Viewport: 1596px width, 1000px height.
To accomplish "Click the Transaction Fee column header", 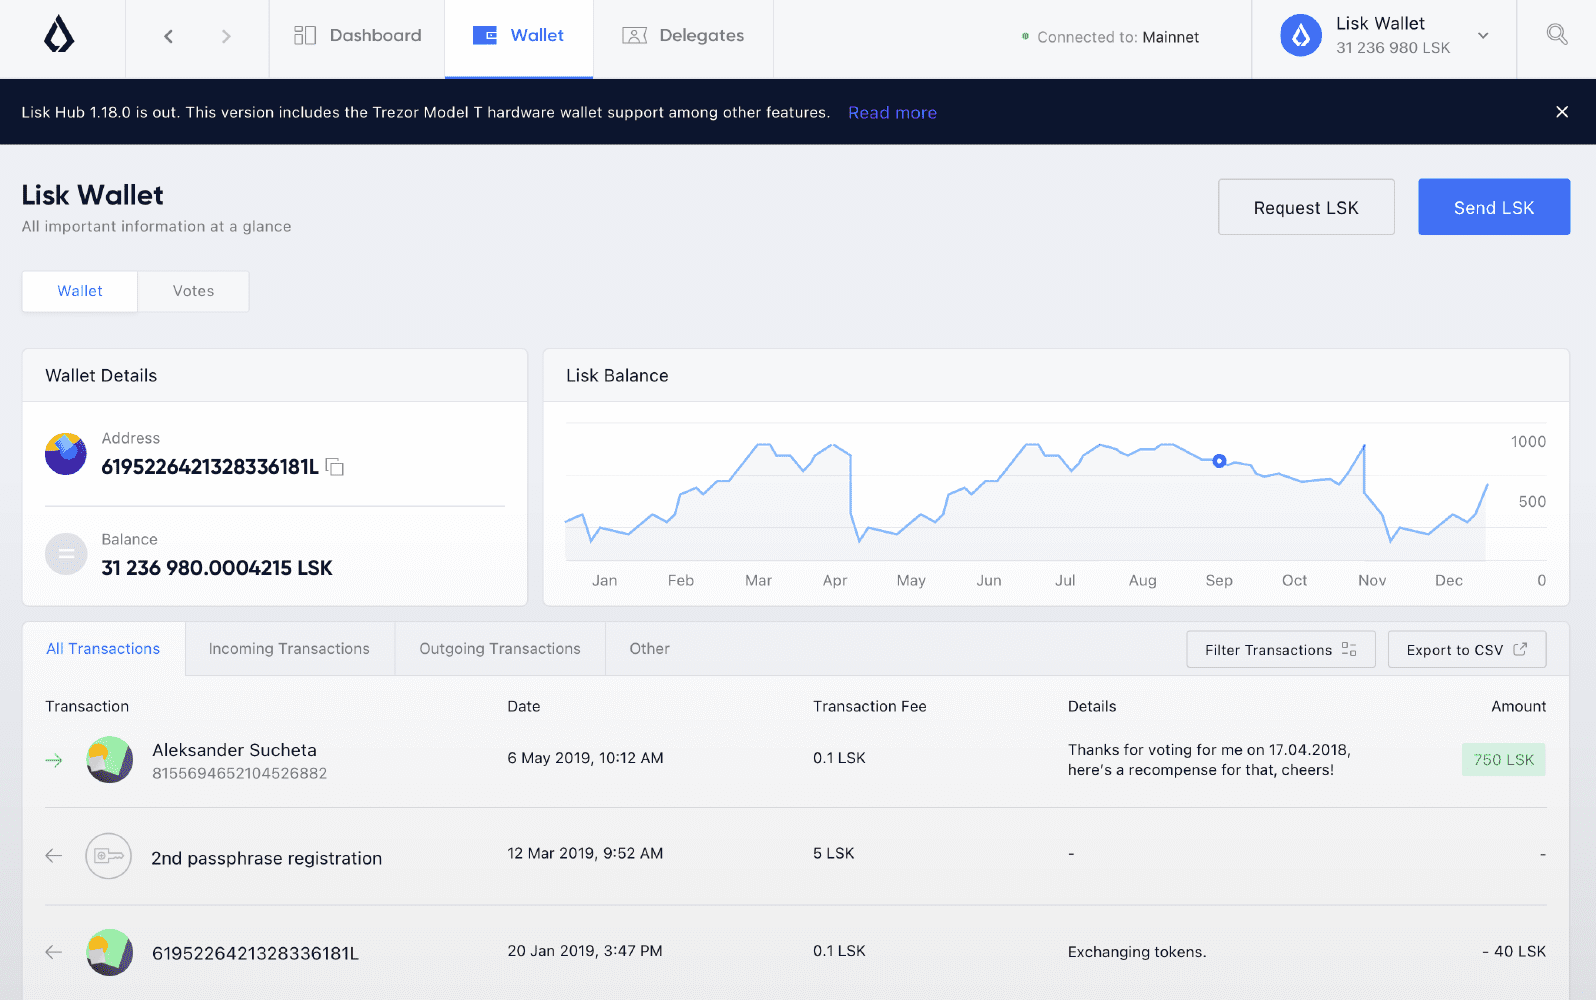I will (x=870, y=706).
